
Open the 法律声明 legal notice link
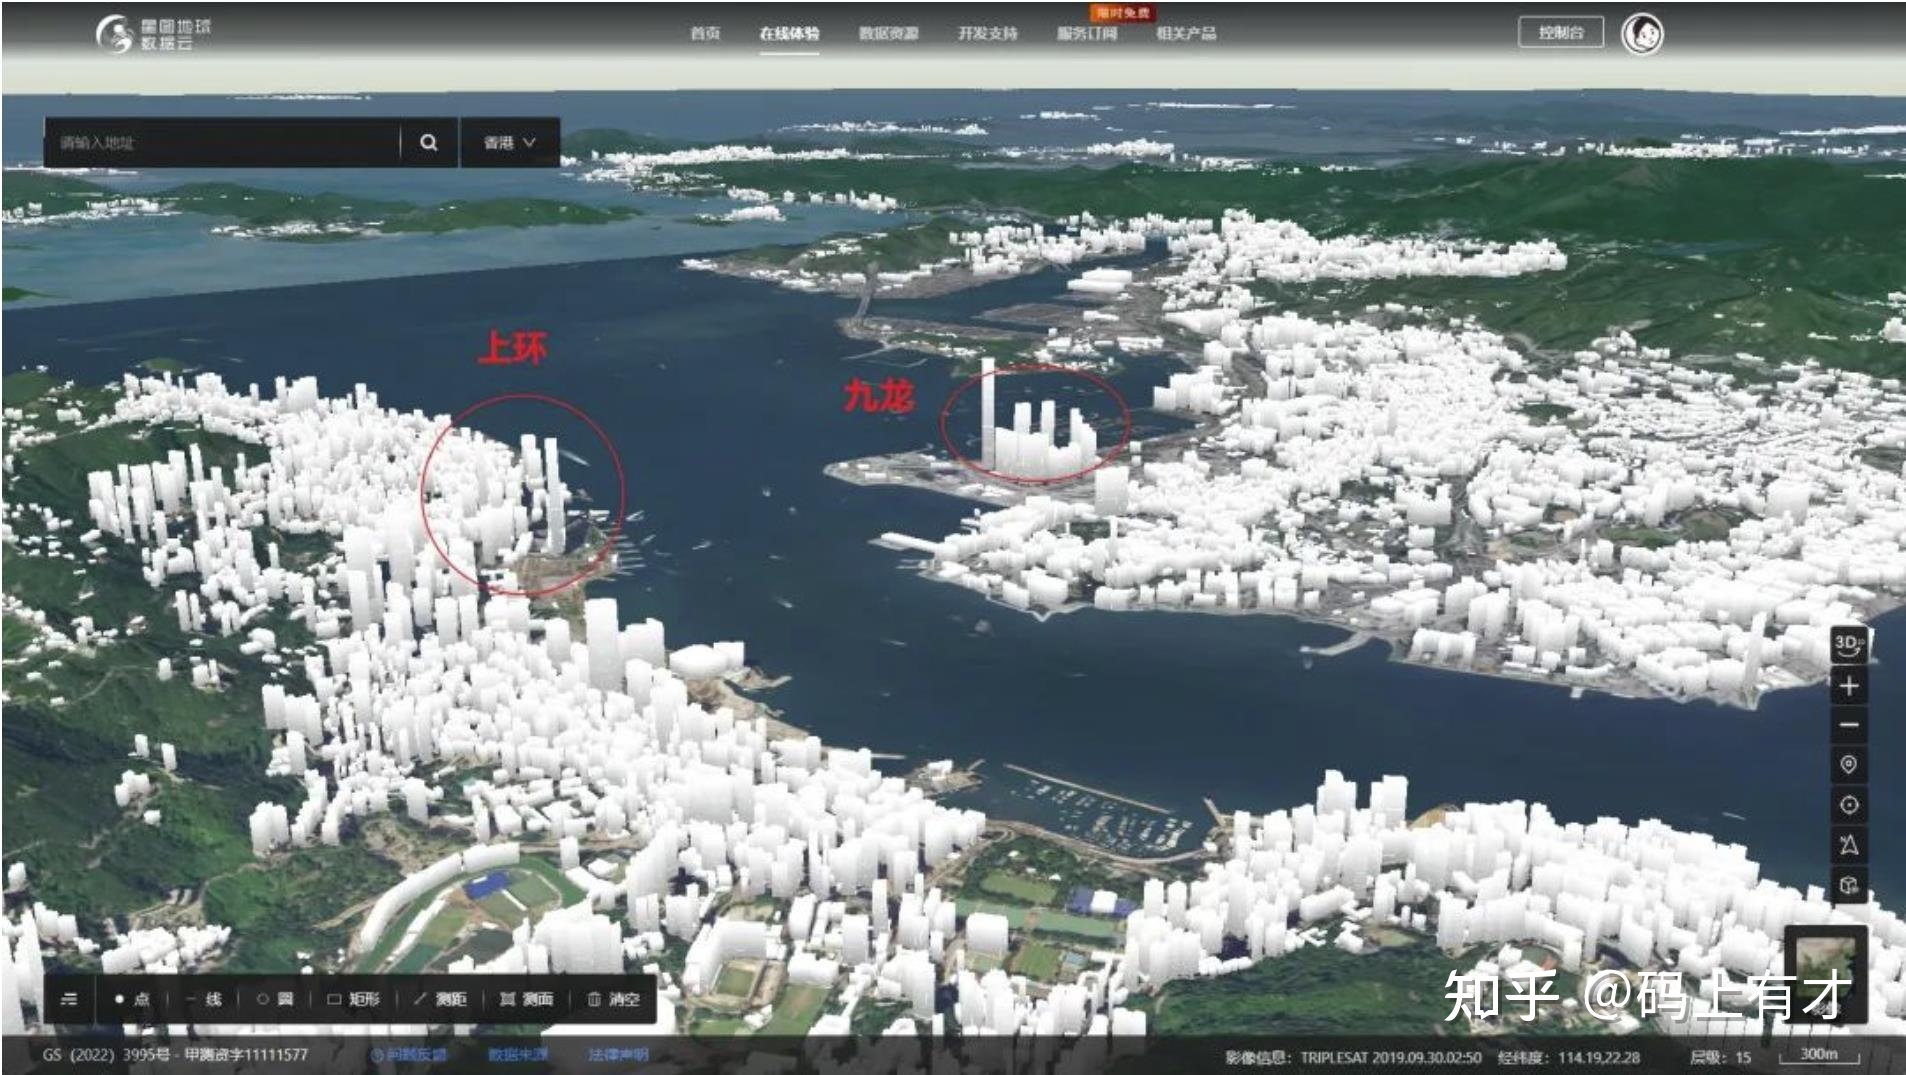pyautogui.click(x=618, y=1055)
